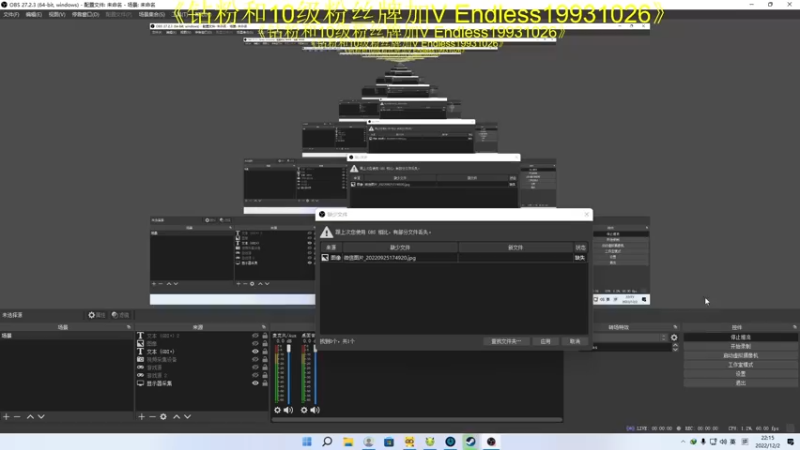Increase transition duration with up arrow

676,345
